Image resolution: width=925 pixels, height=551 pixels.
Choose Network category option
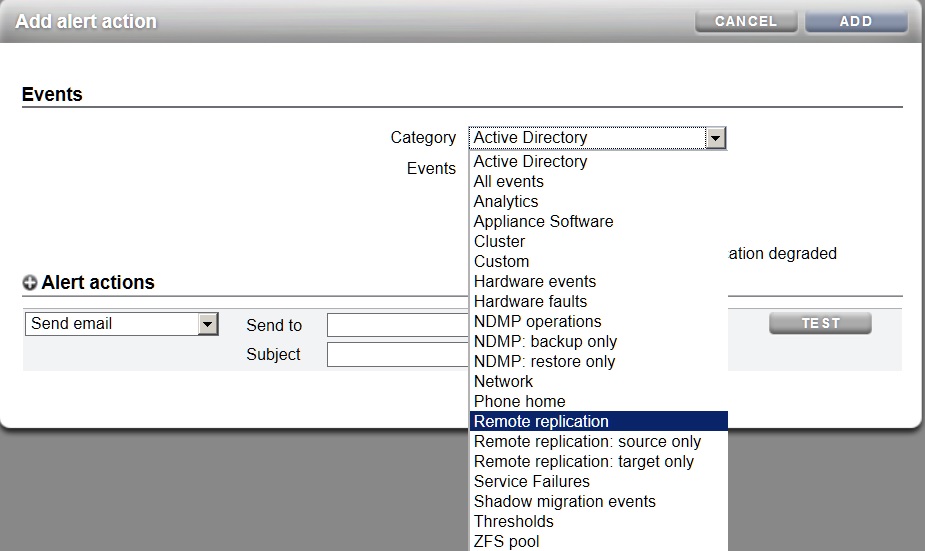tap(599, 382)
